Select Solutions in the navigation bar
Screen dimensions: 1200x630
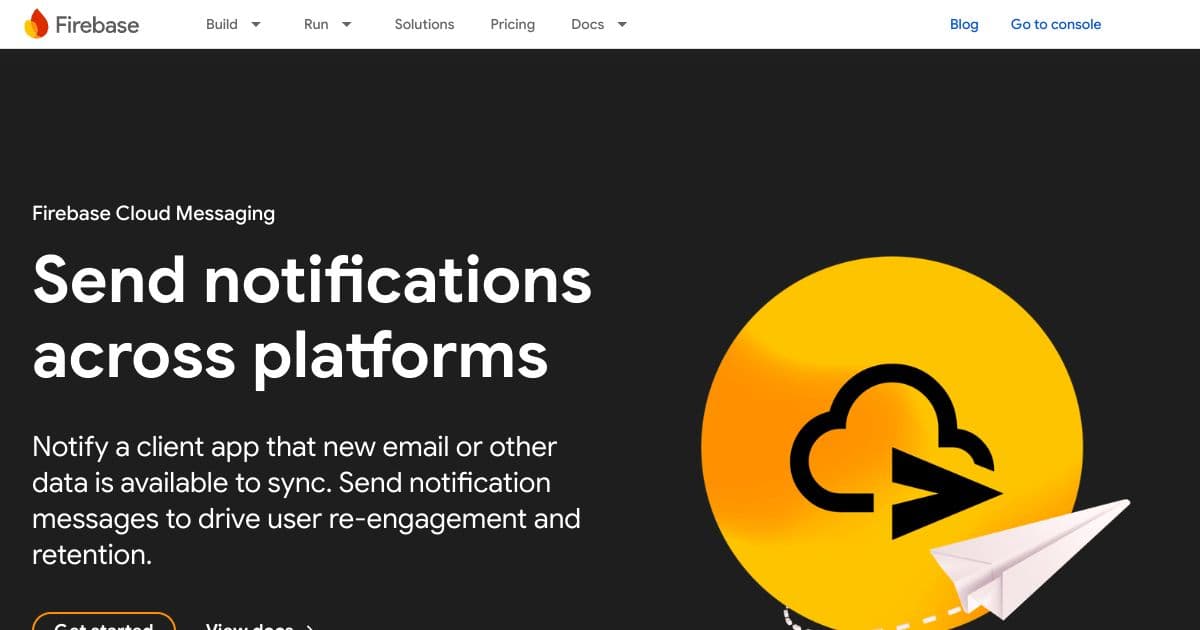point(424,24)
